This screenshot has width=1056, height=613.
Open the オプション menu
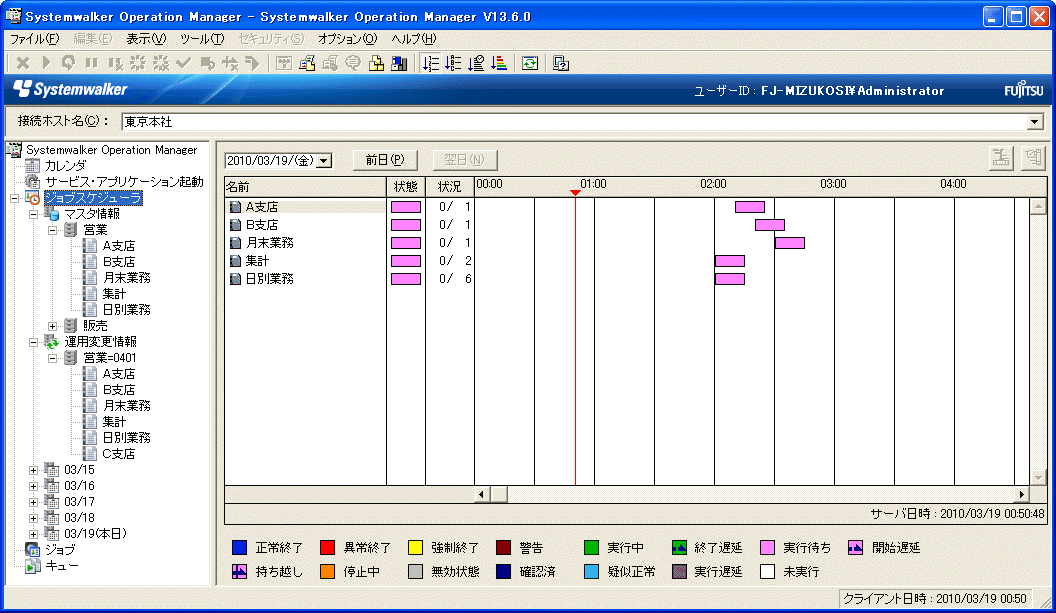pyautogui.click(x=348, y=39)
